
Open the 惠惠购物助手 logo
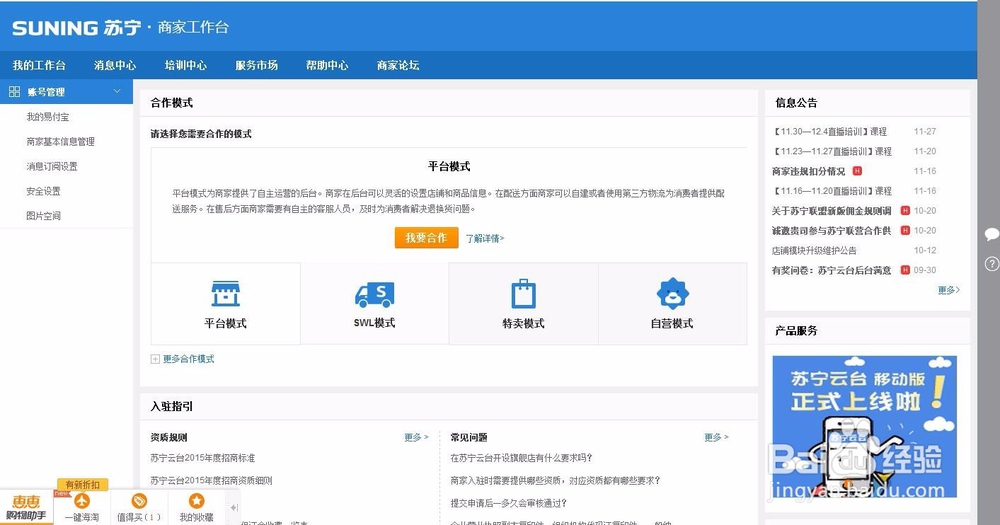26,508
